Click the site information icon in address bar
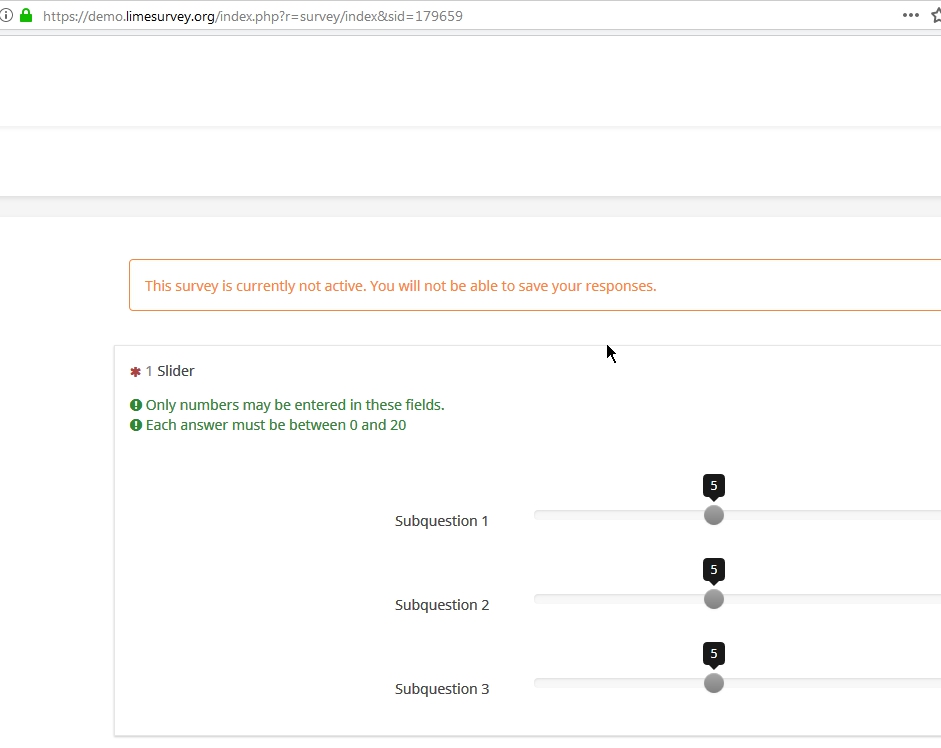The width and height of the screenshot is (941, 748). [x=6, y=16]
